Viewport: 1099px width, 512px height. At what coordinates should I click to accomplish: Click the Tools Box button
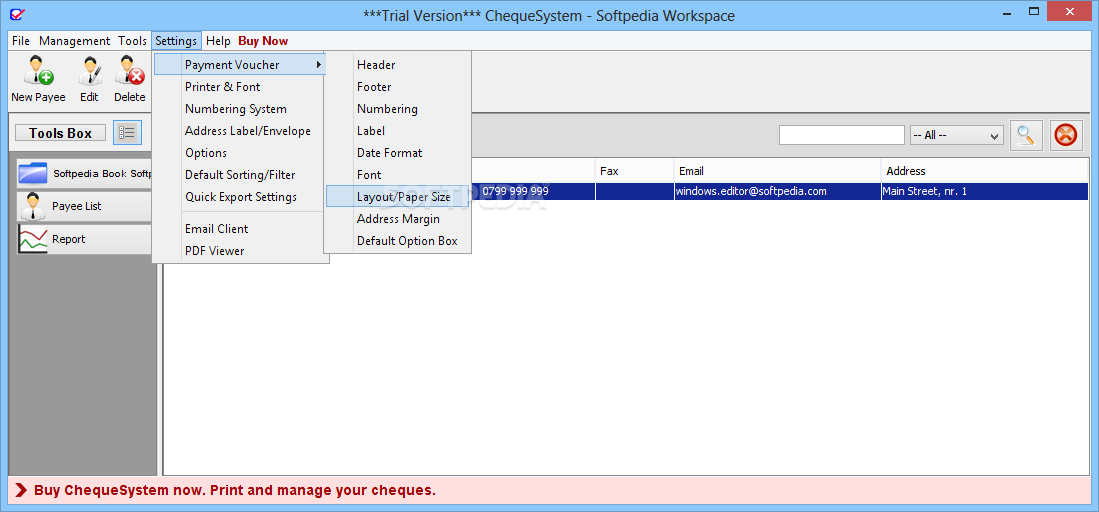point(60,133)
